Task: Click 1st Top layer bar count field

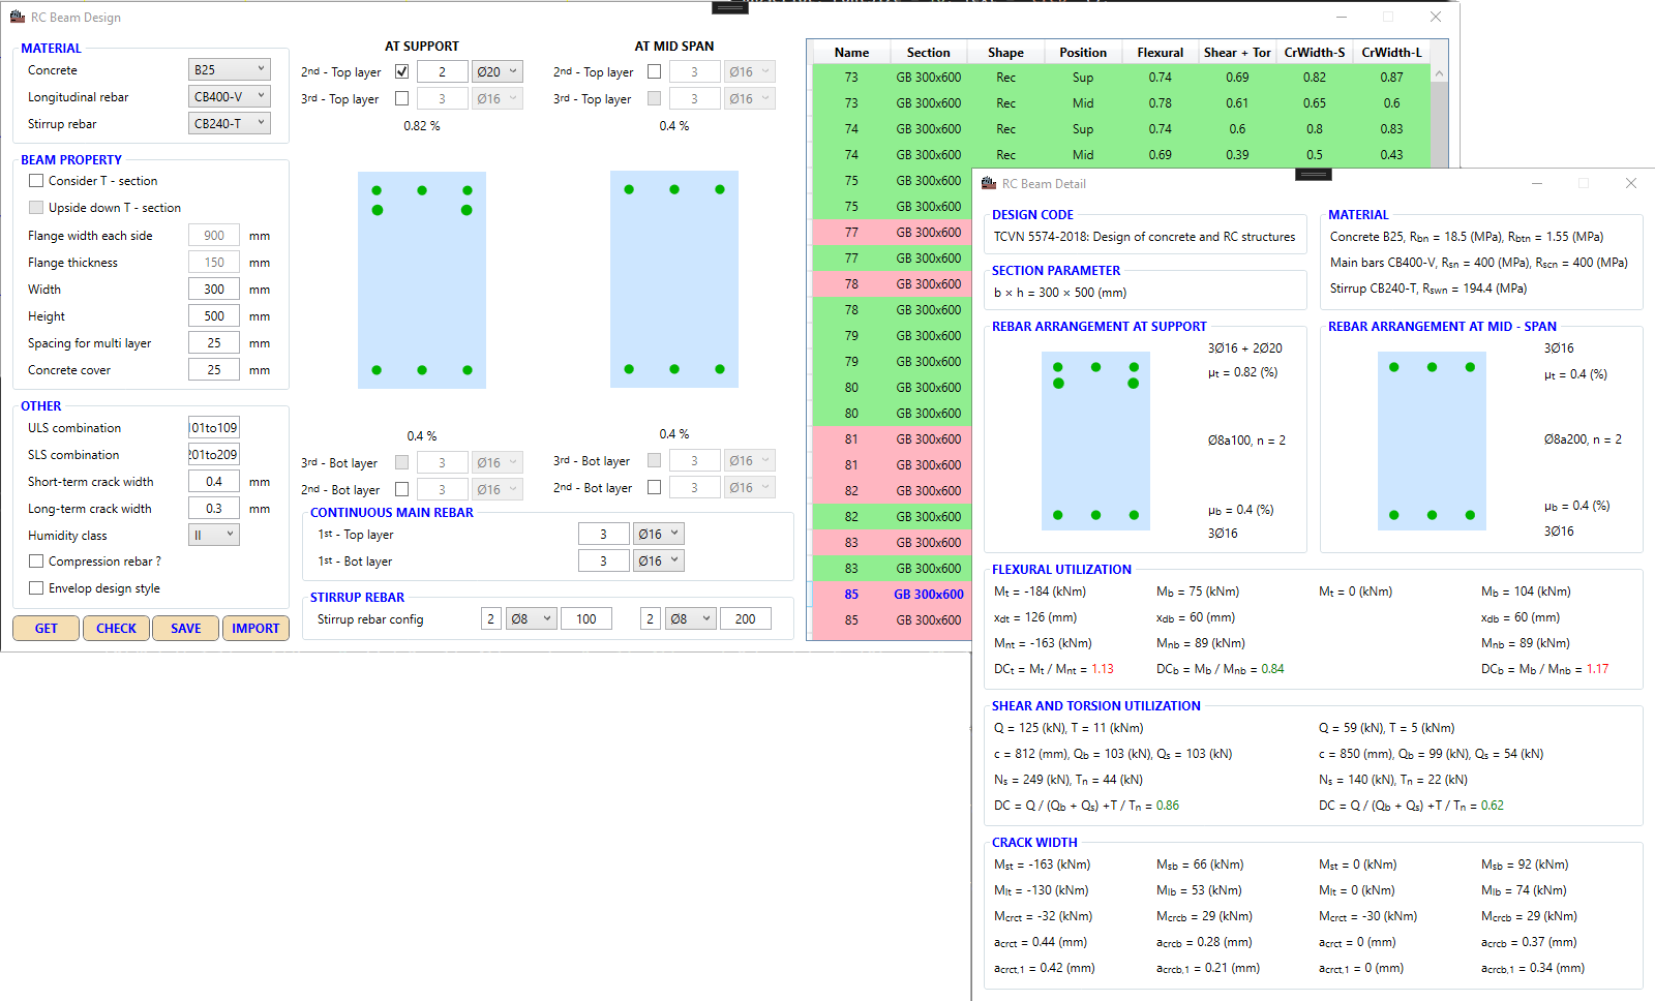Action: 603,534
